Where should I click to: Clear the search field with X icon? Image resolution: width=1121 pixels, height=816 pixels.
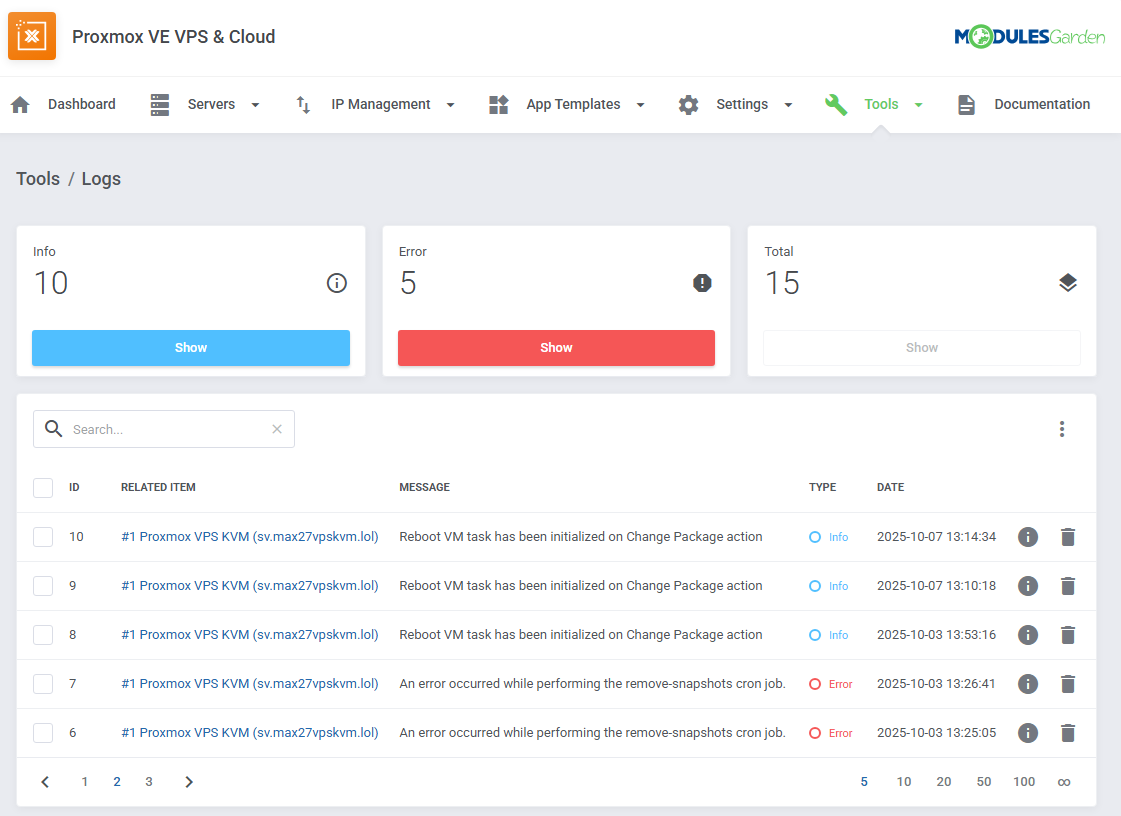(x=277, y=429)
